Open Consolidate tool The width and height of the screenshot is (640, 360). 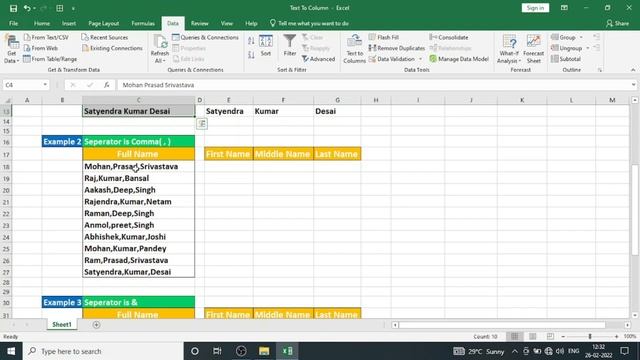[449, 37]
